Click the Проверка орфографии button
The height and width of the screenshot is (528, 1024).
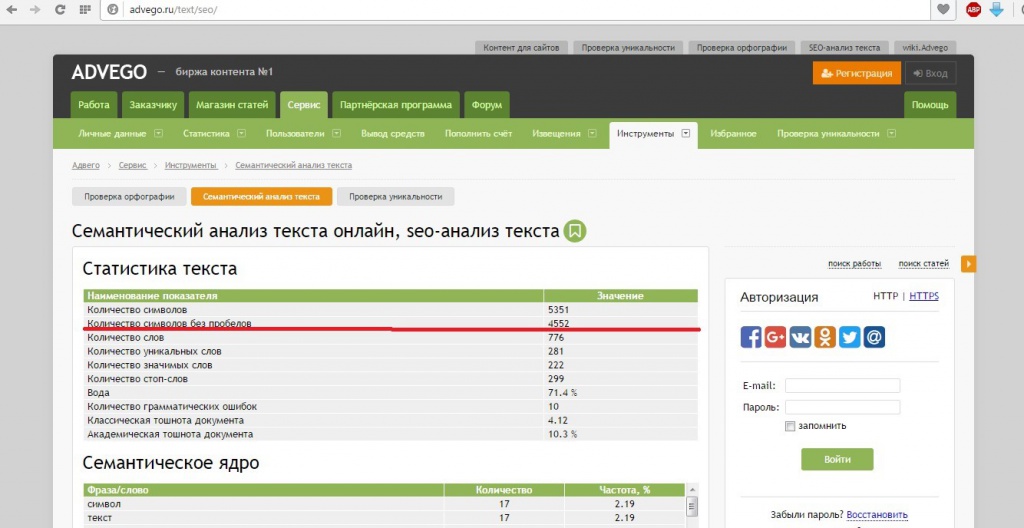(x=129, y=197)
